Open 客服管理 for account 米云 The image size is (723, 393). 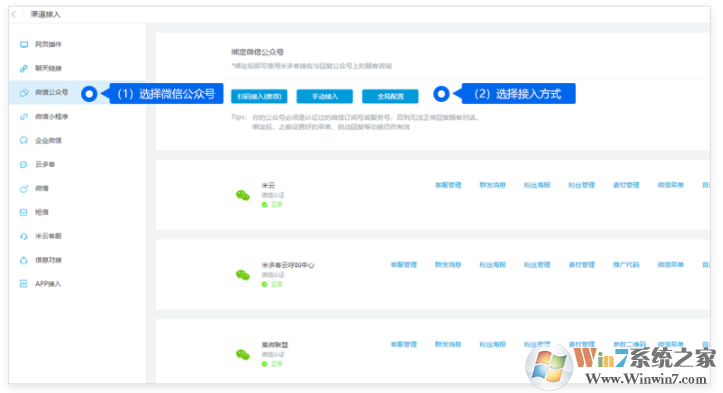pyautogui.click(x=448, y=185)
